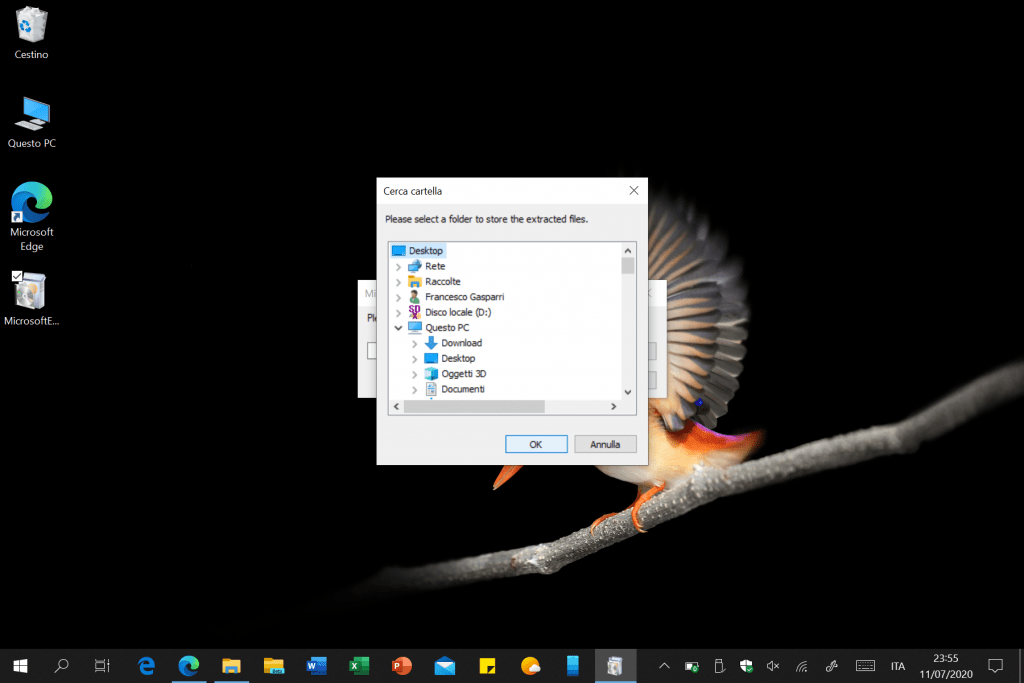
Task: Open the Mail app in the taskbar
Action: 445,665
